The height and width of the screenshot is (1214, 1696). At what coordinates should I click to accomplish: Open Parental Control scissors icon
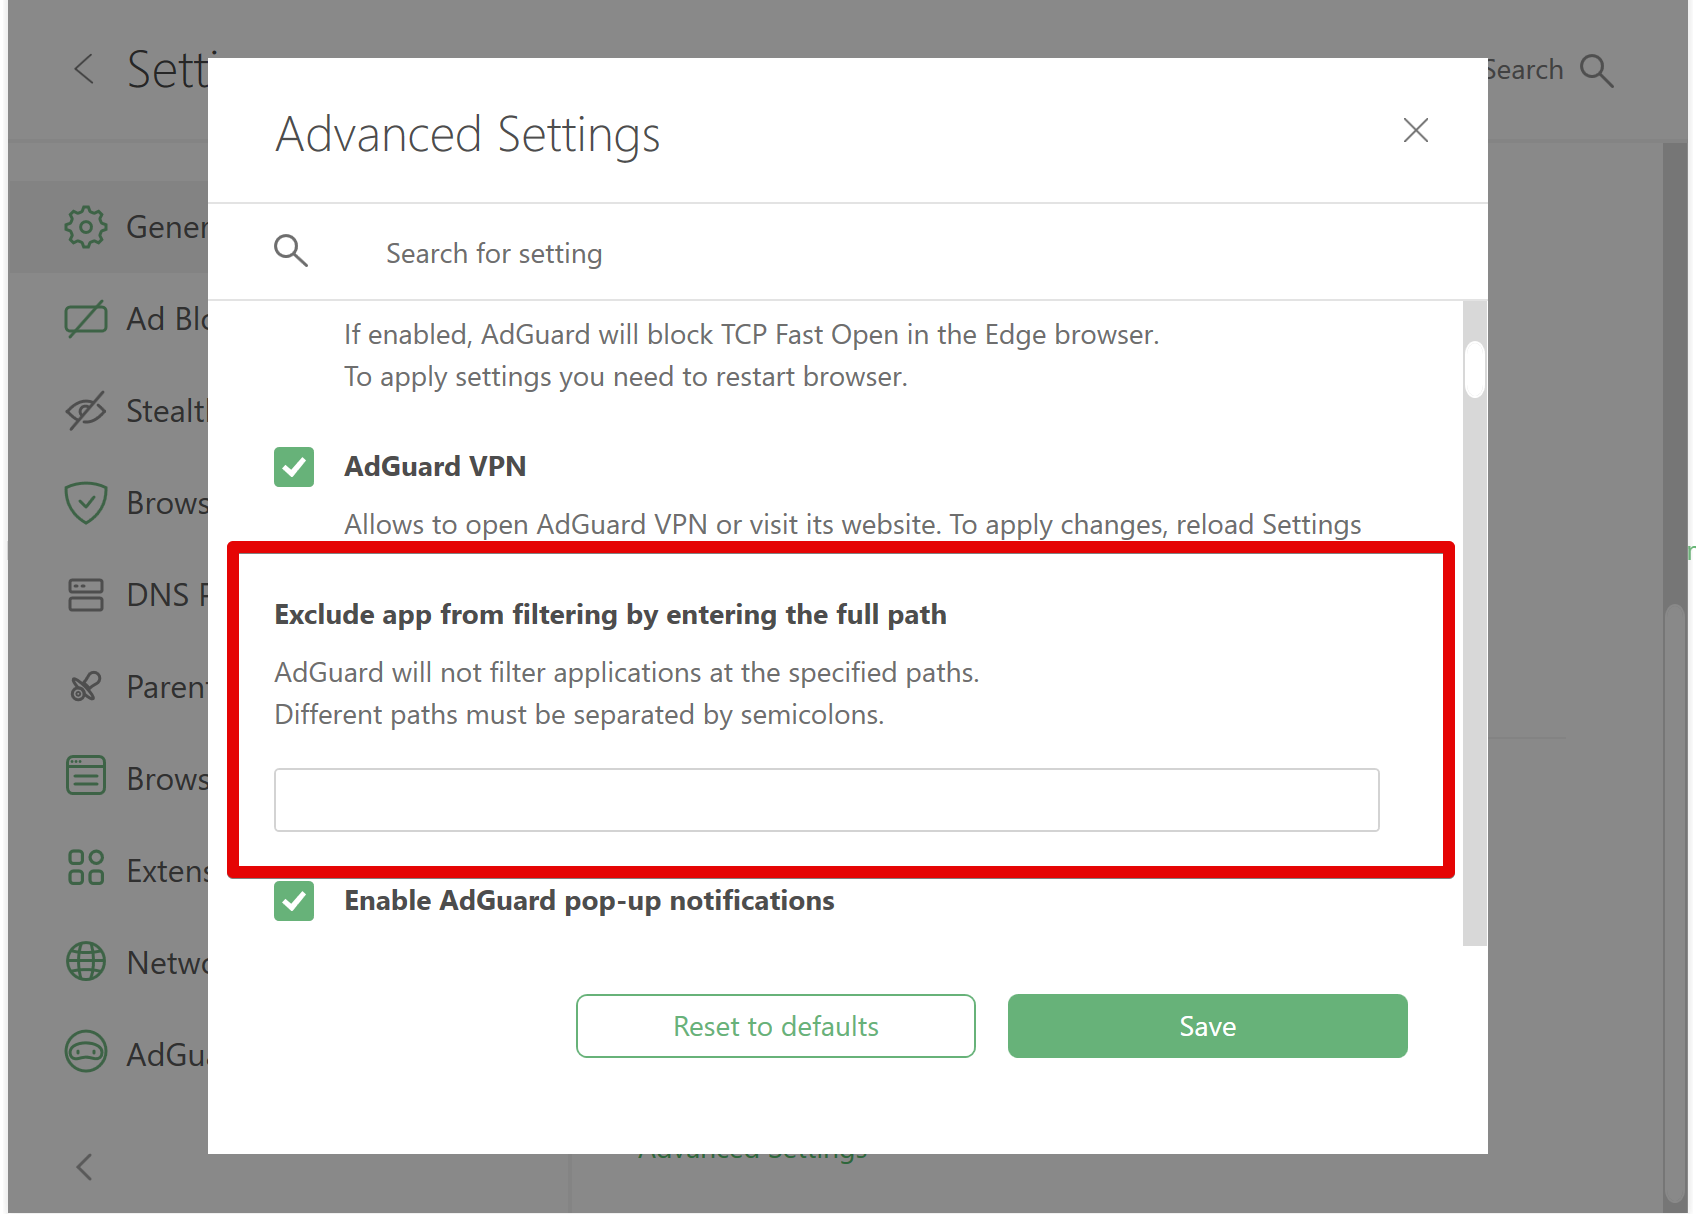(86, 687)
